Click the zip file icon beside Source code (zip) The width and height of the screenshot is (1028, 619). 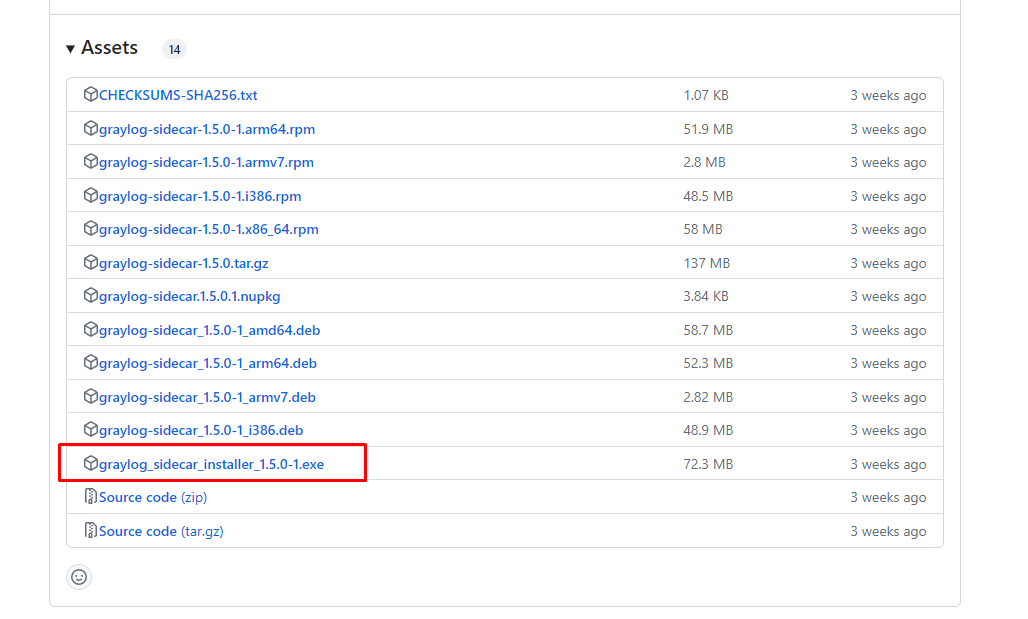click(x=90, y=497)
